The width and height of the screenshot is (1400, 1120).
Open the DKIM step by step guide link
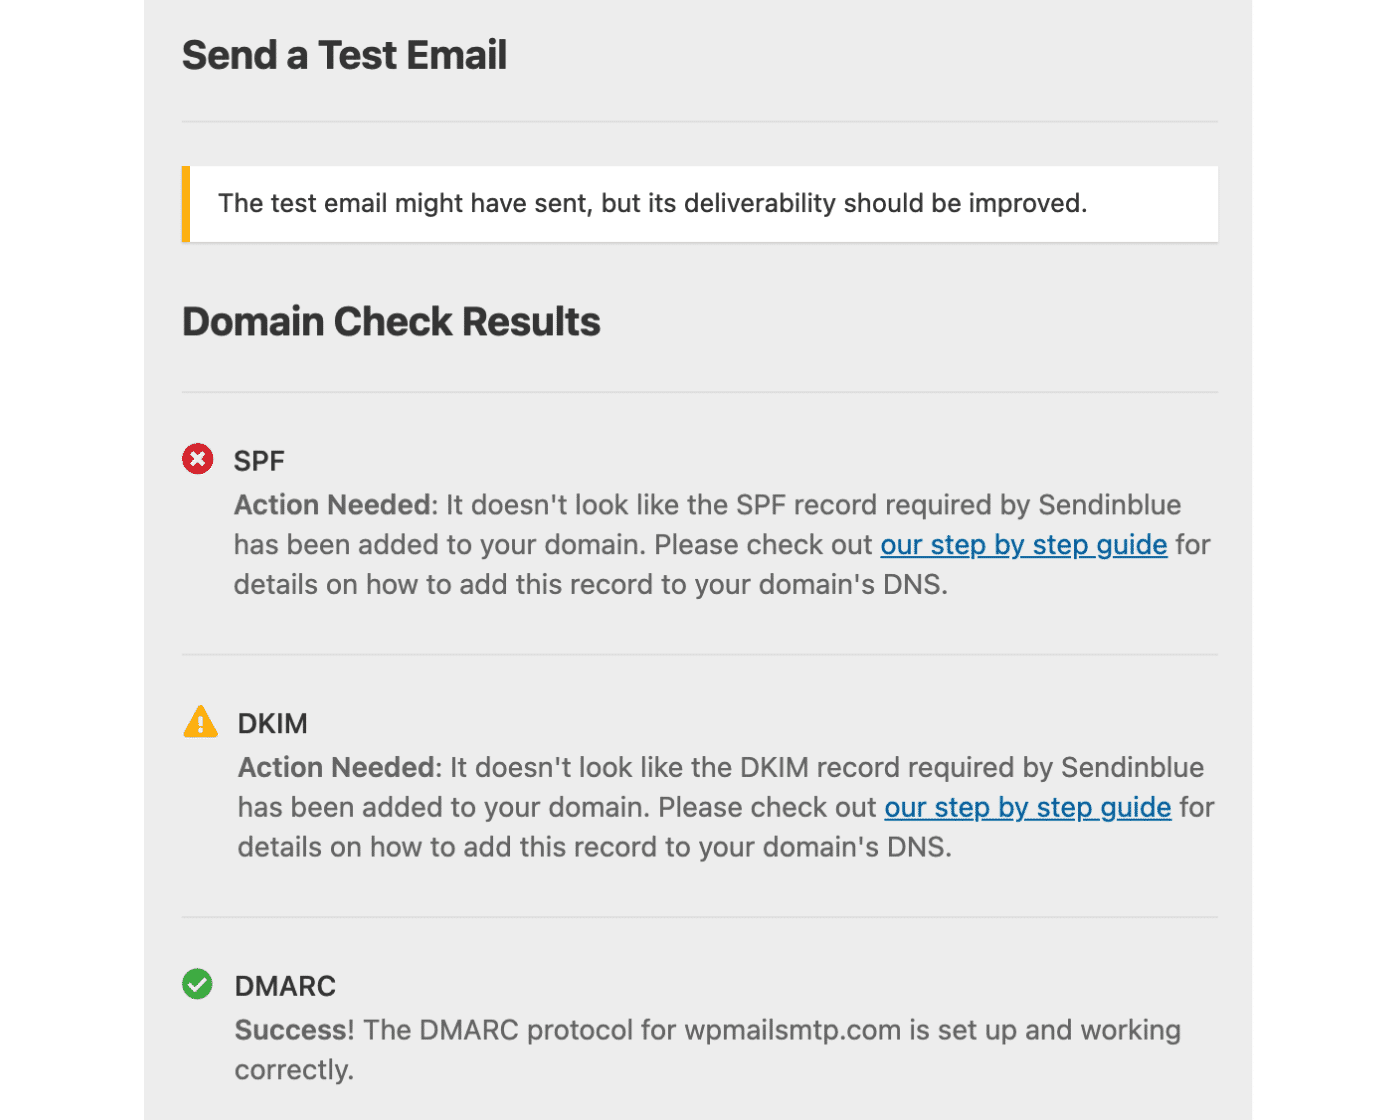pyautogui.click(x=1027, y=808)
